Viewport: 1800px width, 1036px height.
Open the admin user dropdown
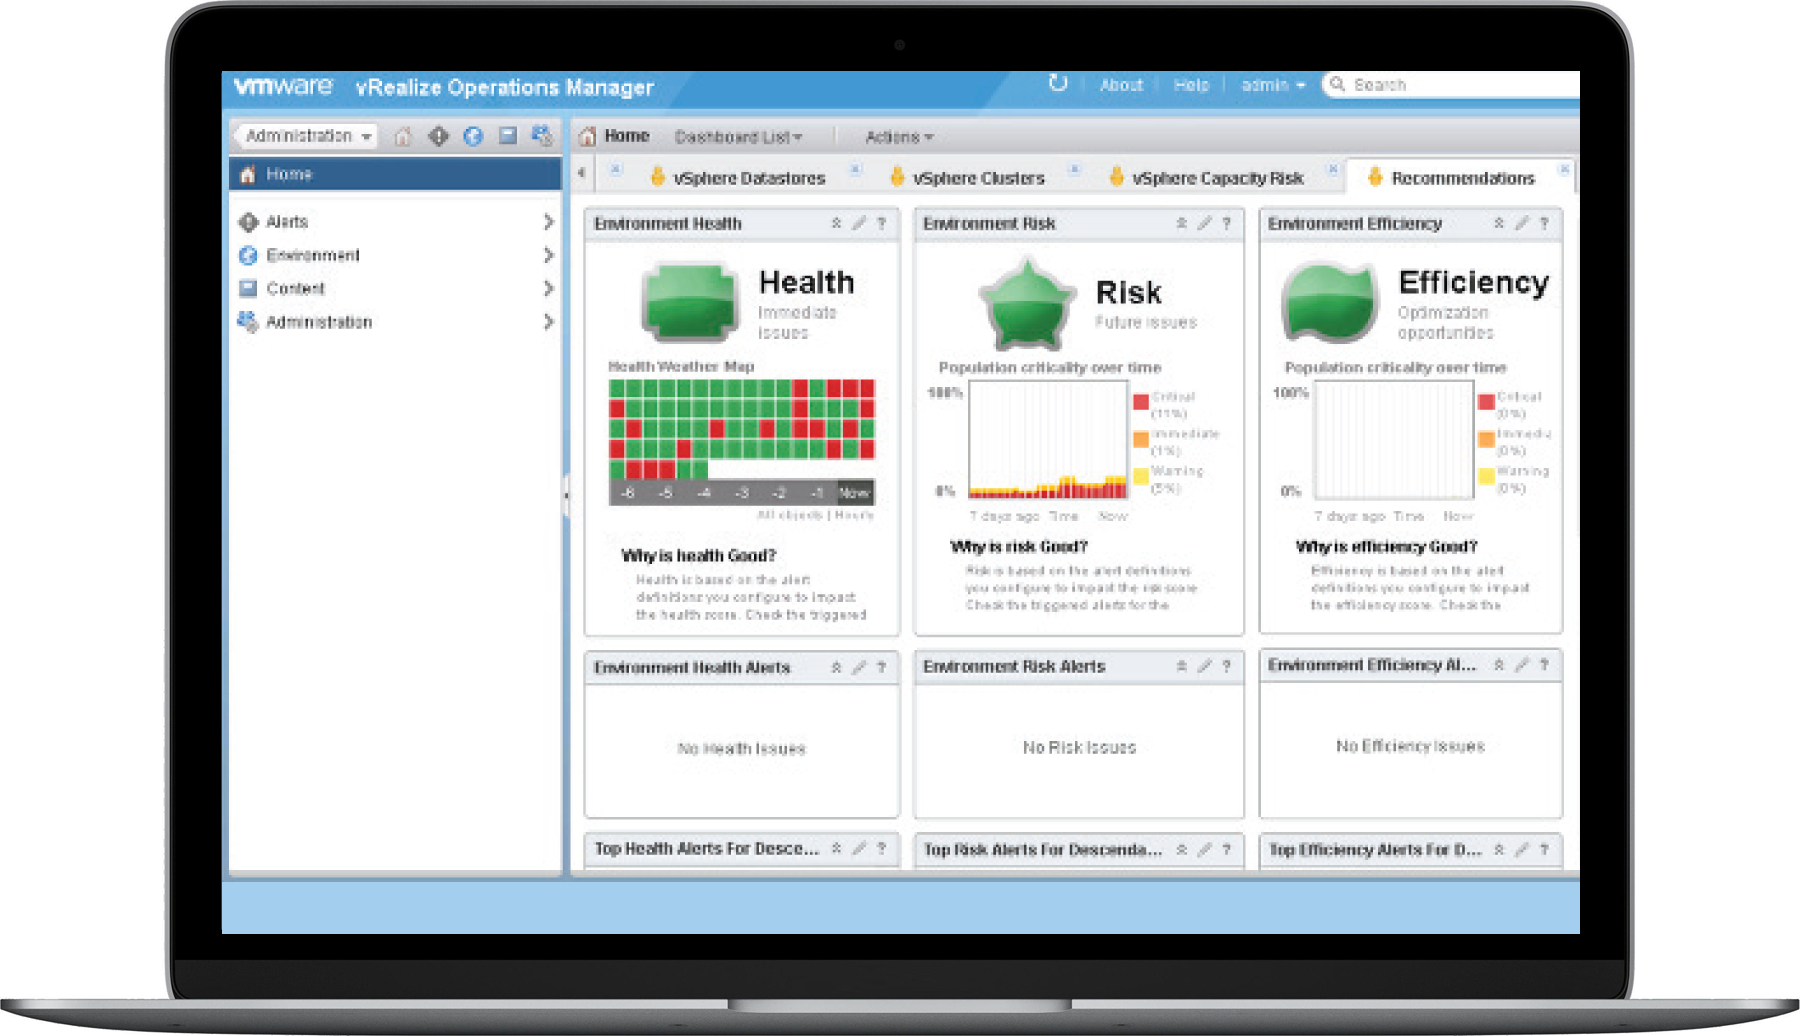(1272, 85)
